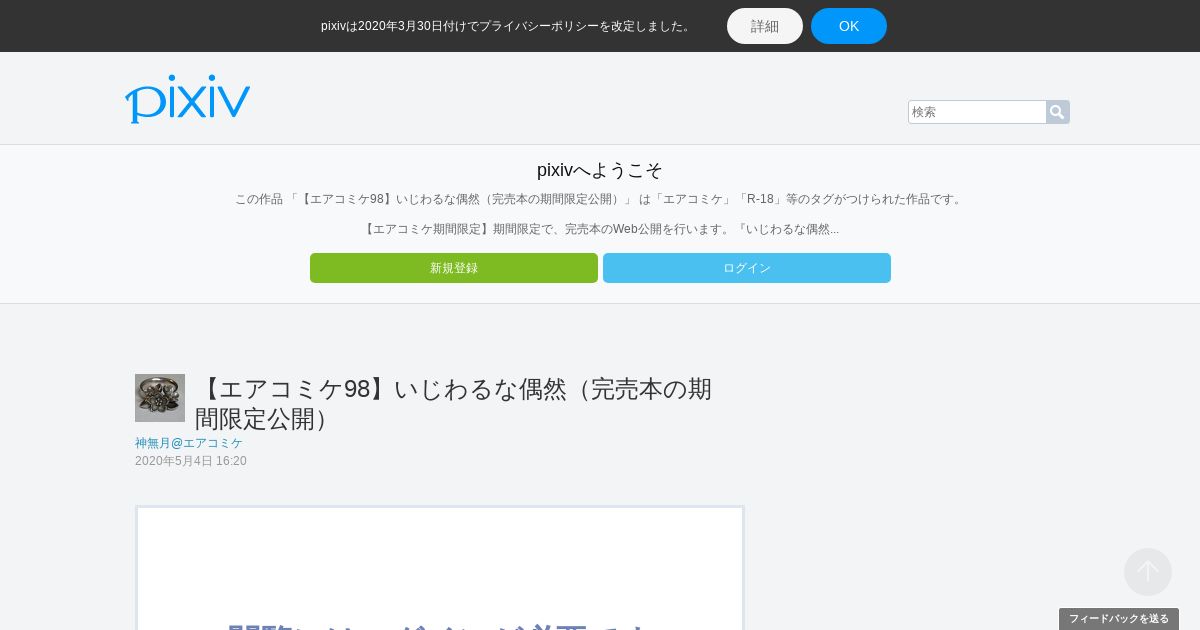This screenshot has width=1200, height=630.
Task: Click the 詳細 button in privacy banner
Action: click(765, 26)
